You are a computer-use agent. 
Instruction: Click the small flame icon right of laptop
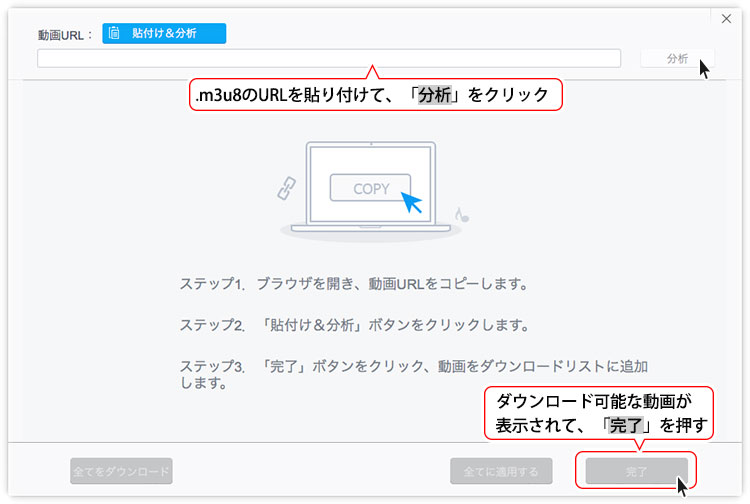(461, 213)
